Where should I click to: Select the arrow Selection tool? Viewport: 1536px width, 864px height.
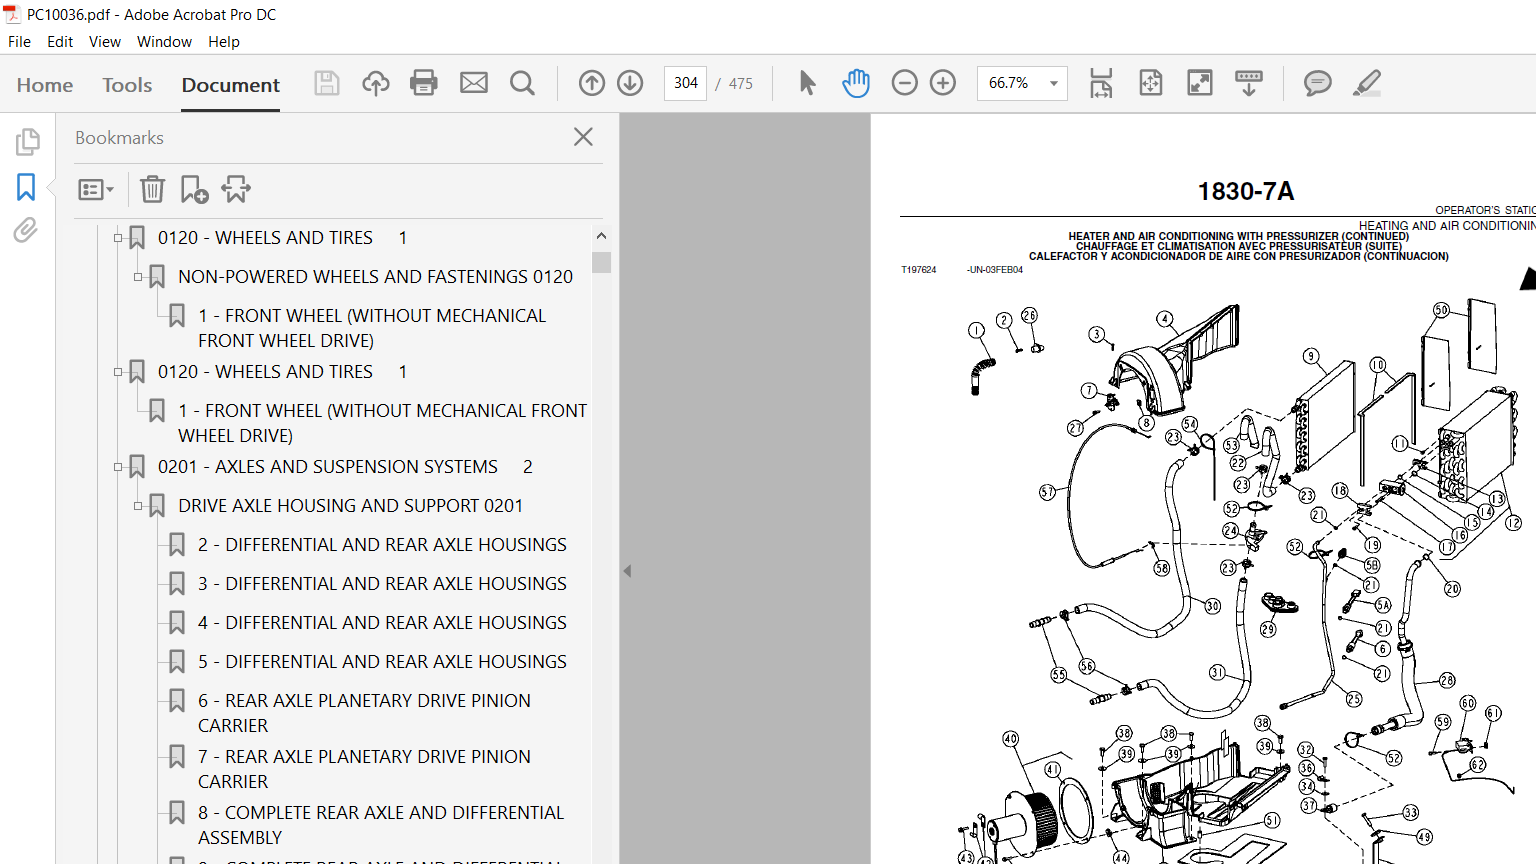pyautogui.click(x=807, y=83)
